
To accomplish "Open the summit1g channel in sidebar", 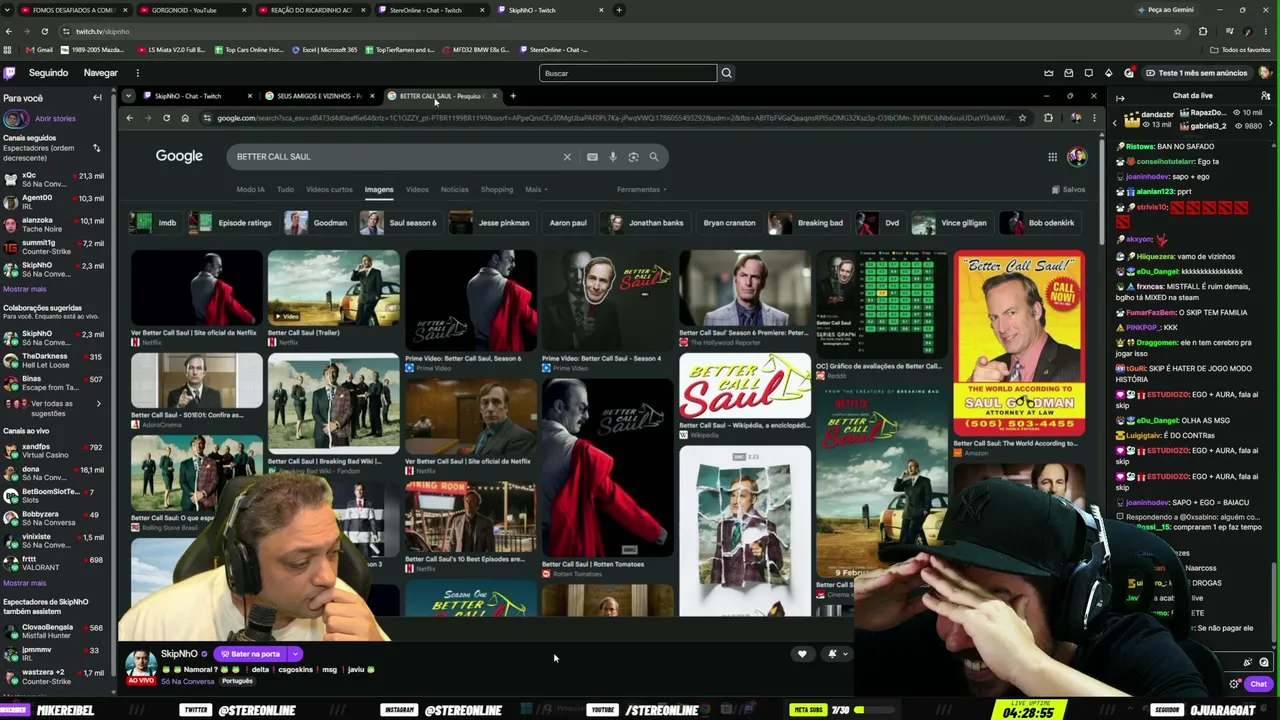I will [56, 248].
